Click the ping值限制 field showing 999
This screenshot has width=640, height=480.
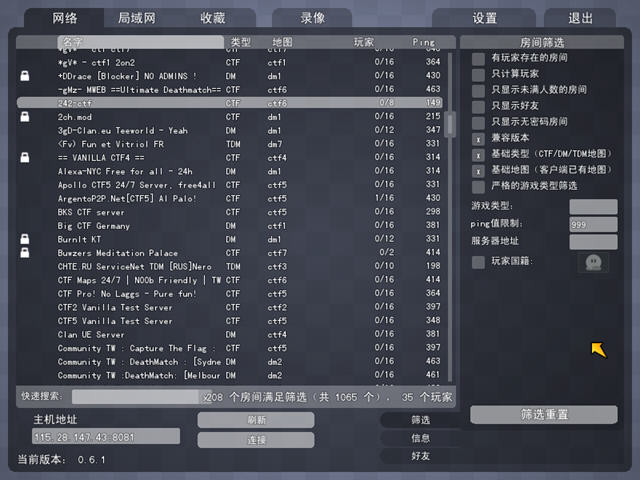593,224
